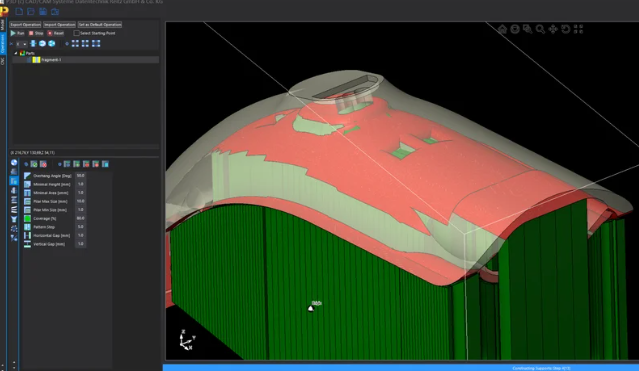Click the Horizontal Gap parameter icon

pos(27,235)
